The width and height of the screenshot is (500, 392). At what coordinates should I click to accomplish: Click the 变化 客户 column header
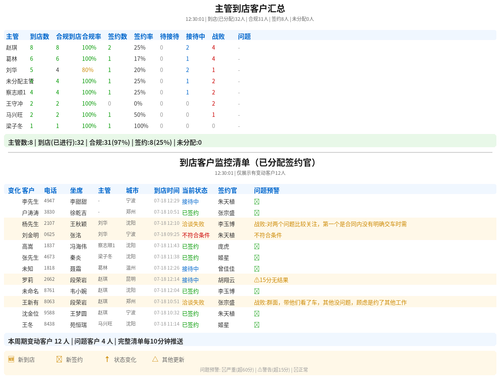[x=21, y=190]
